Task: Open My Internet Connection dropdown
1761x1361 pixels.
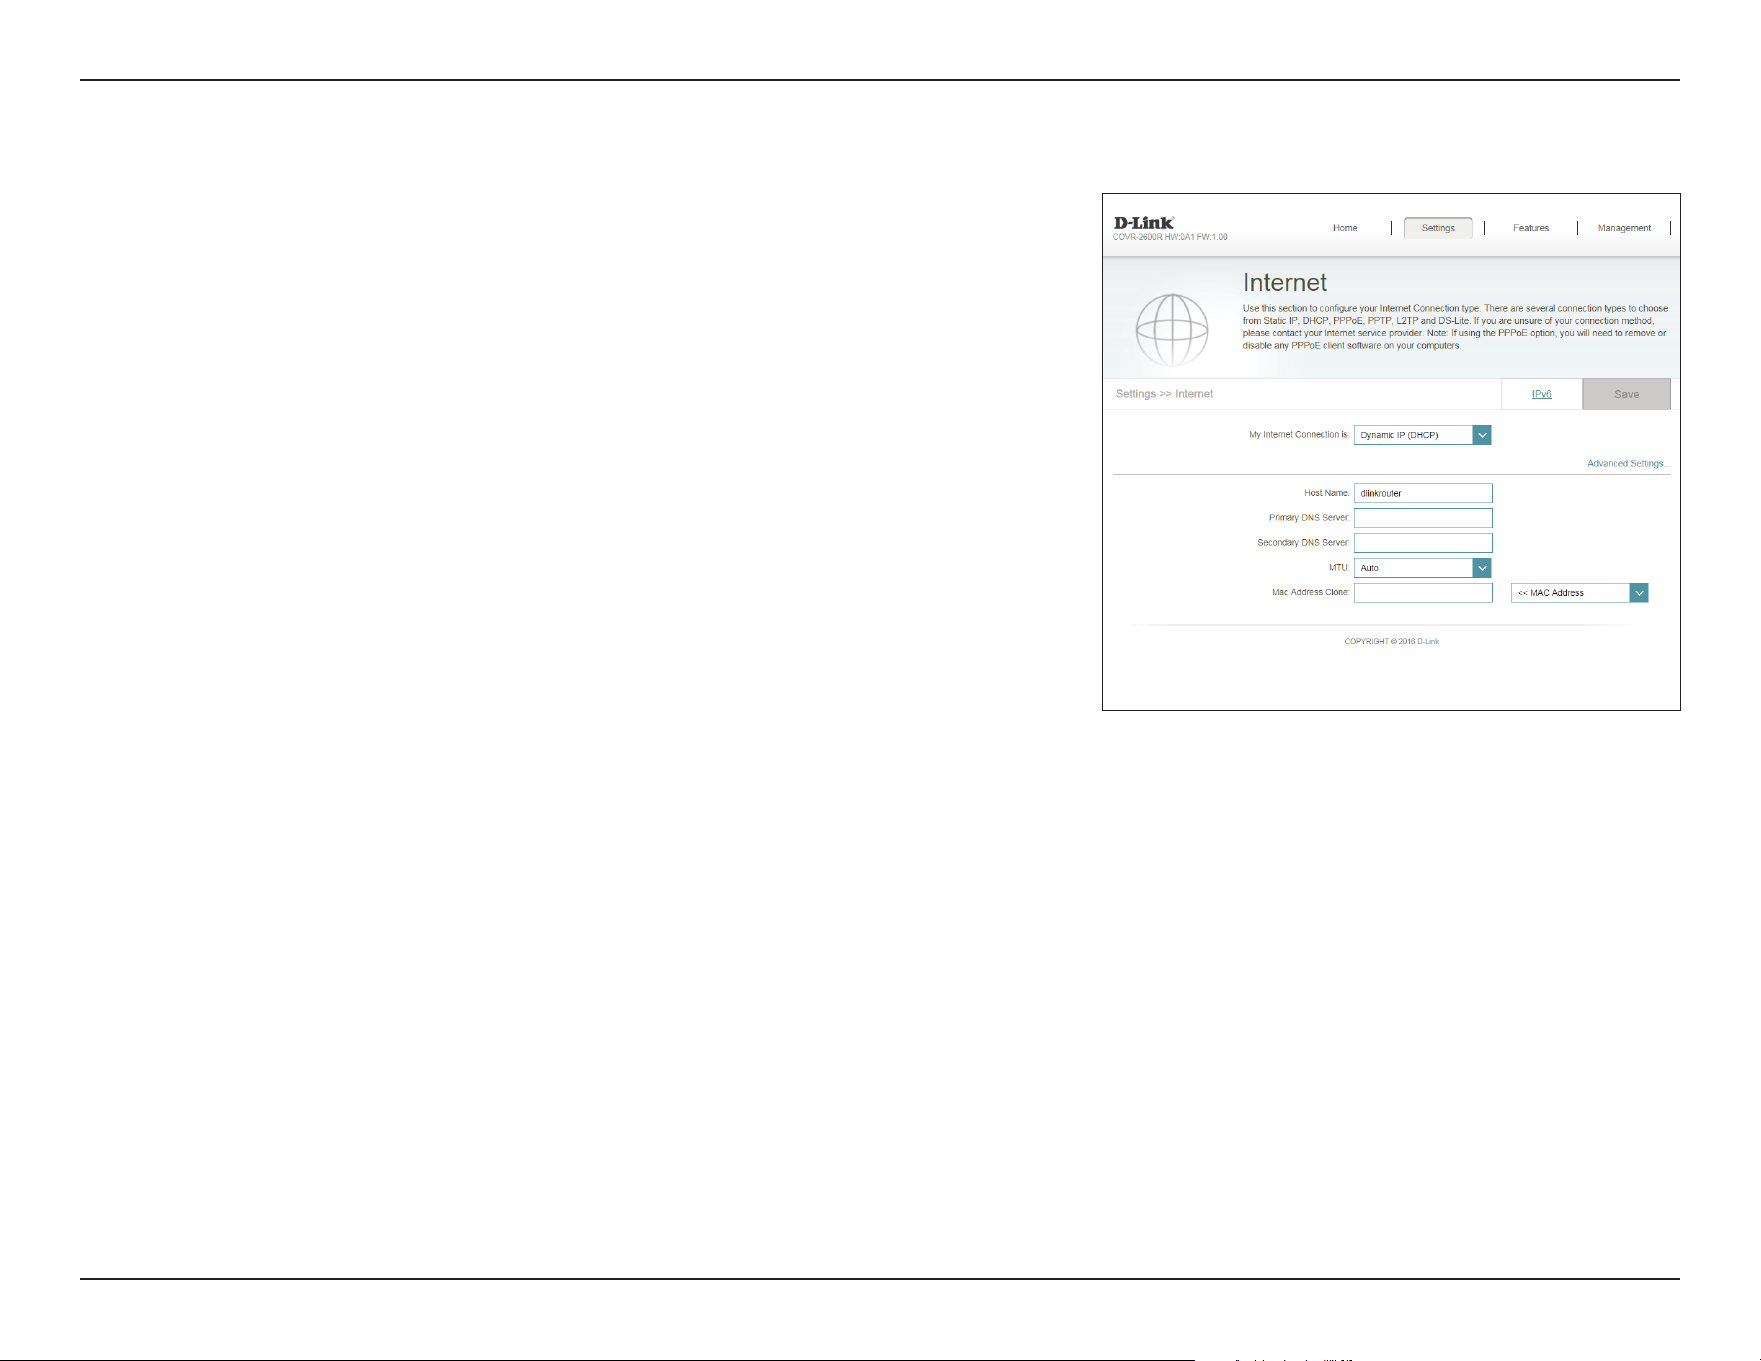Action: click(x=1422, y=435)
